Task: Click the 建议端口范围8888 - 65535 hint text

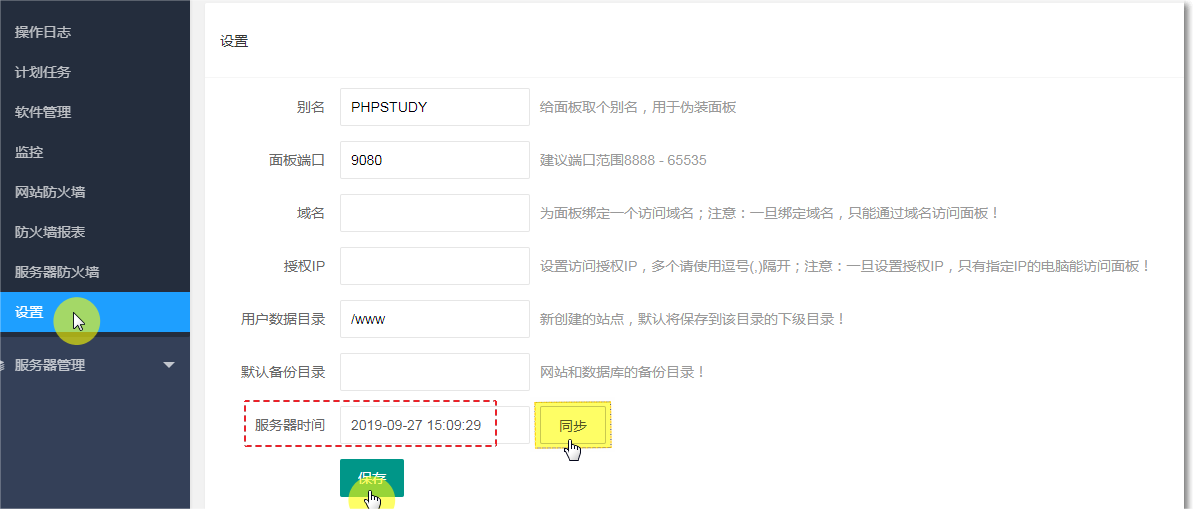Action: coord(623,161)
